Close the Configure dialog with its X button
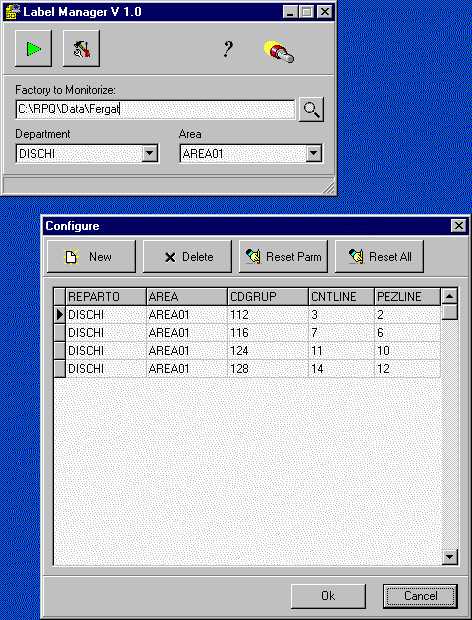Viewport: 472px width, 620px height. click(x=458, y=225)
